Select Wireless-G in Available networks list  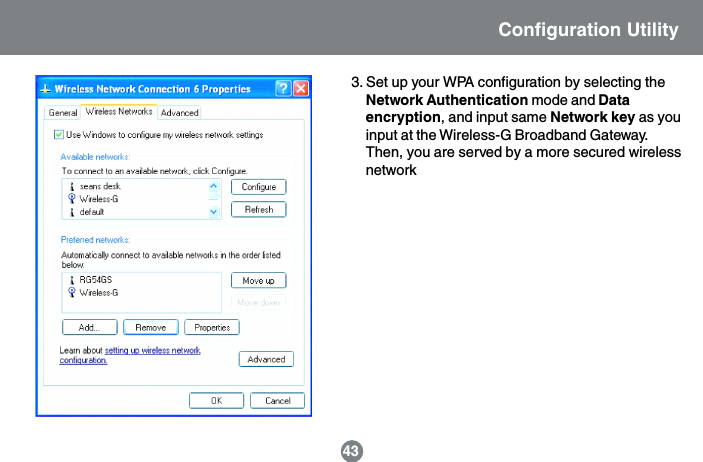coord(99,199)
